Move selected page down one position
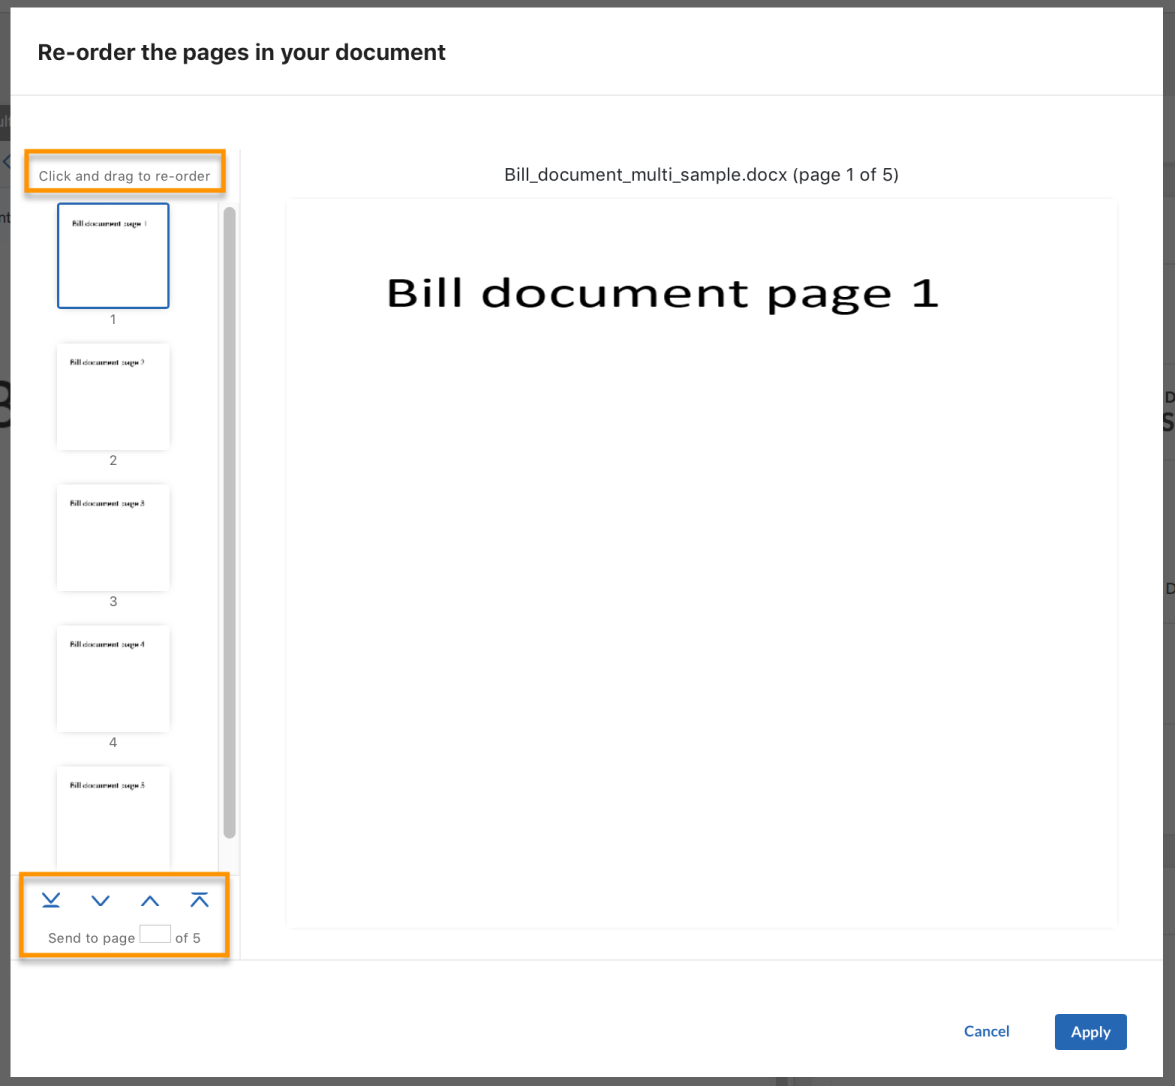The width and height of the screenshot is (1175, 1086). pos(100,900)
